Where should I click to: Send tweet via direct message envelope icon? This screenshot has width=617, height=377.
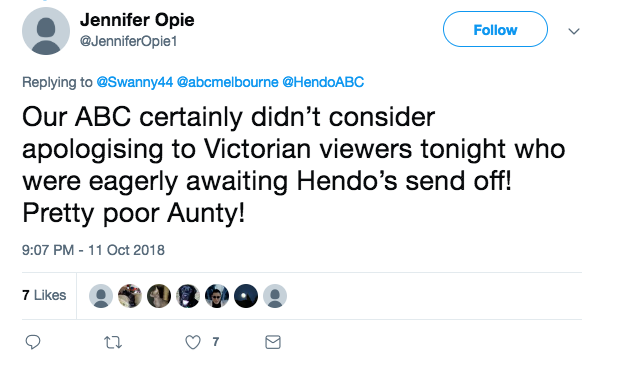[x=273, y=342]
